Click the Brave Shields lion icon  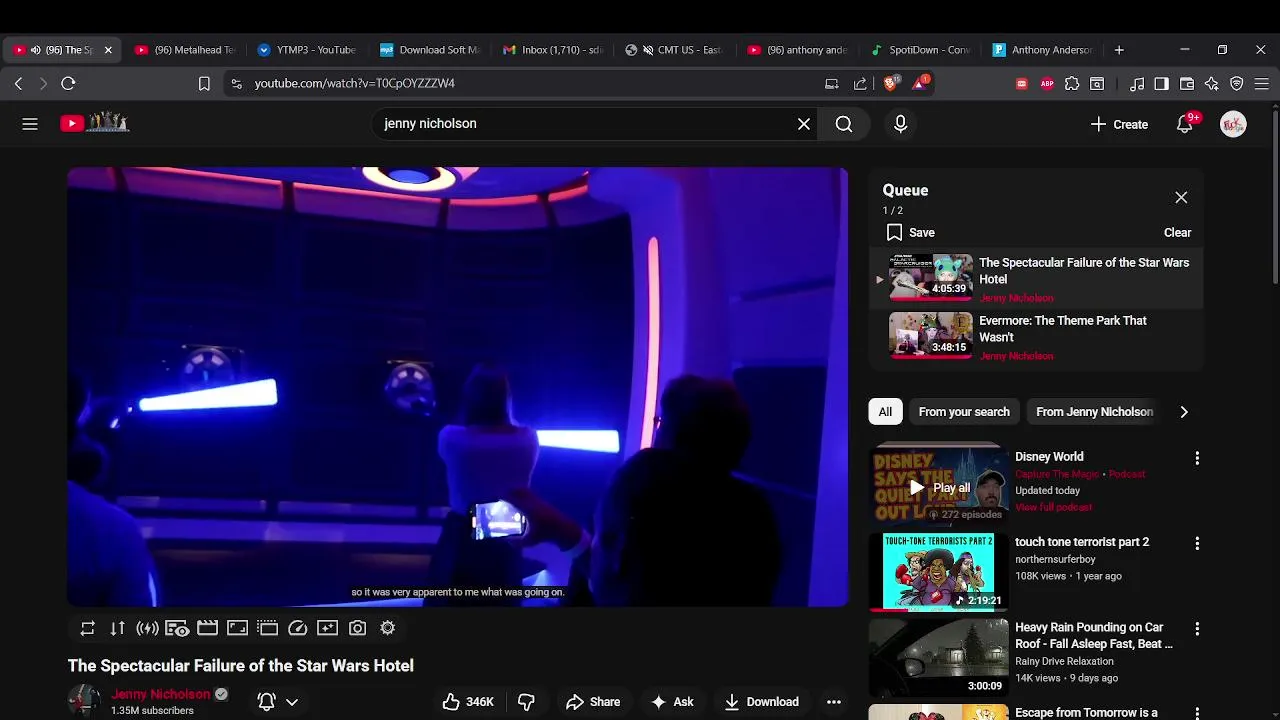(890, 84)
